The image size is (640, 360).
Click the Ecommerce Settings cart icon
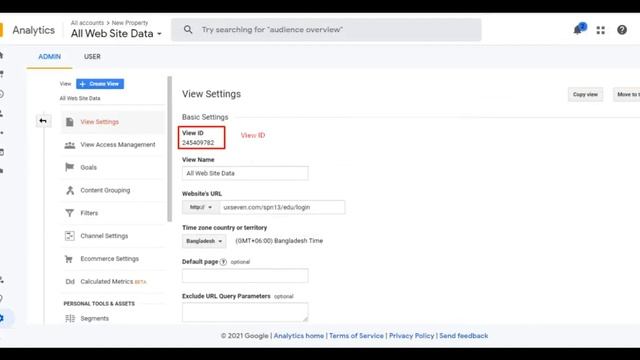point(69,259)
